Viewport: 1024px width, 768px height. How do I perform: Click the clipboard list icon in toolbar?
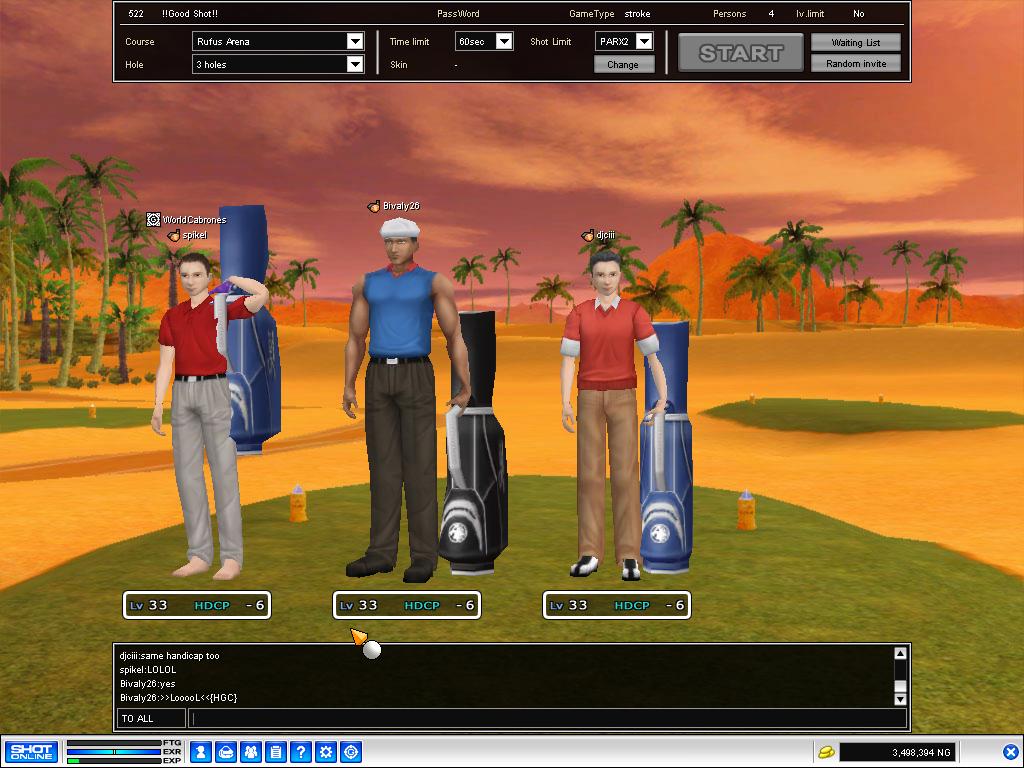click(x=276, y=752)
